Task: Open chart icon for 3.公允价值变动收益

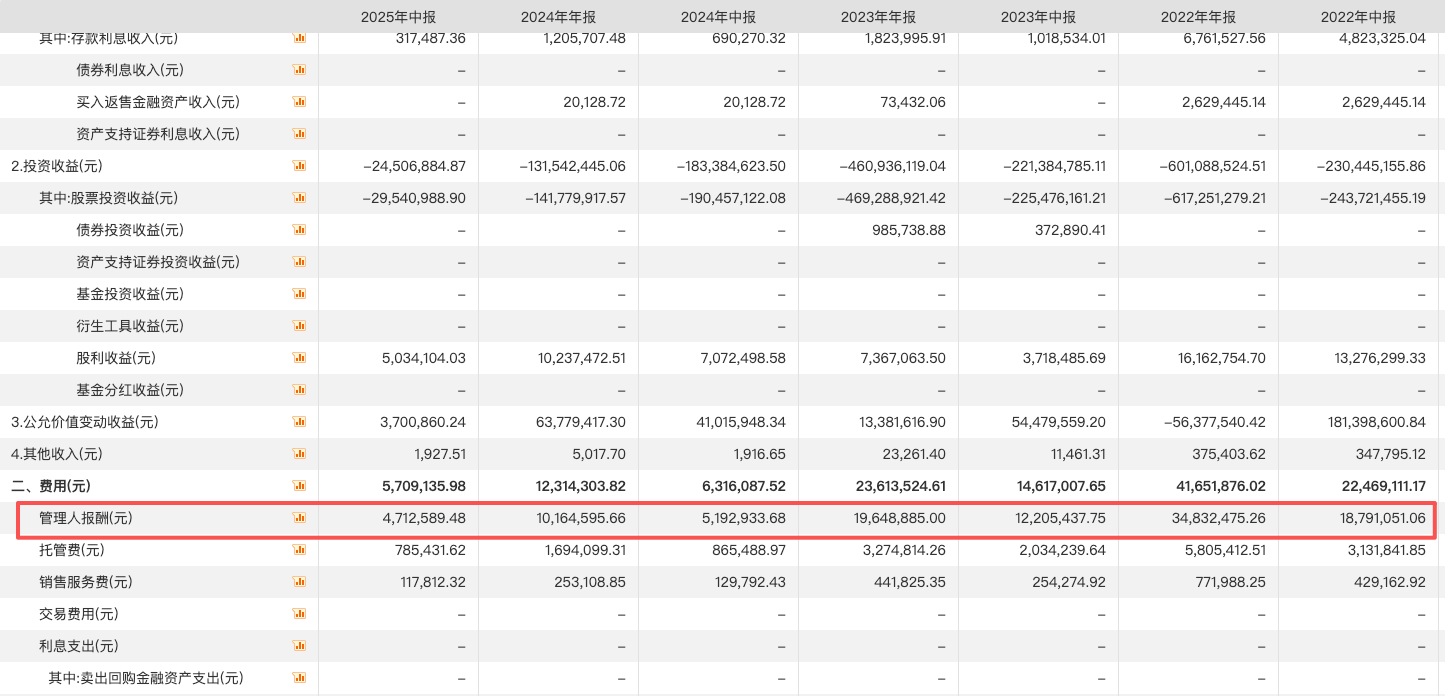Action: (x=299, y=422)
